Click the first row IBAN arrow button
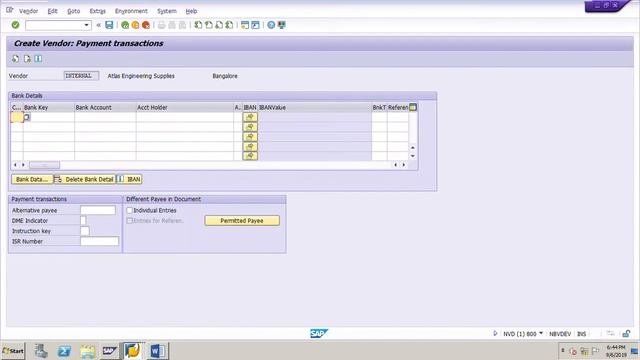The image size is (640, 360). tap(250, 117)
